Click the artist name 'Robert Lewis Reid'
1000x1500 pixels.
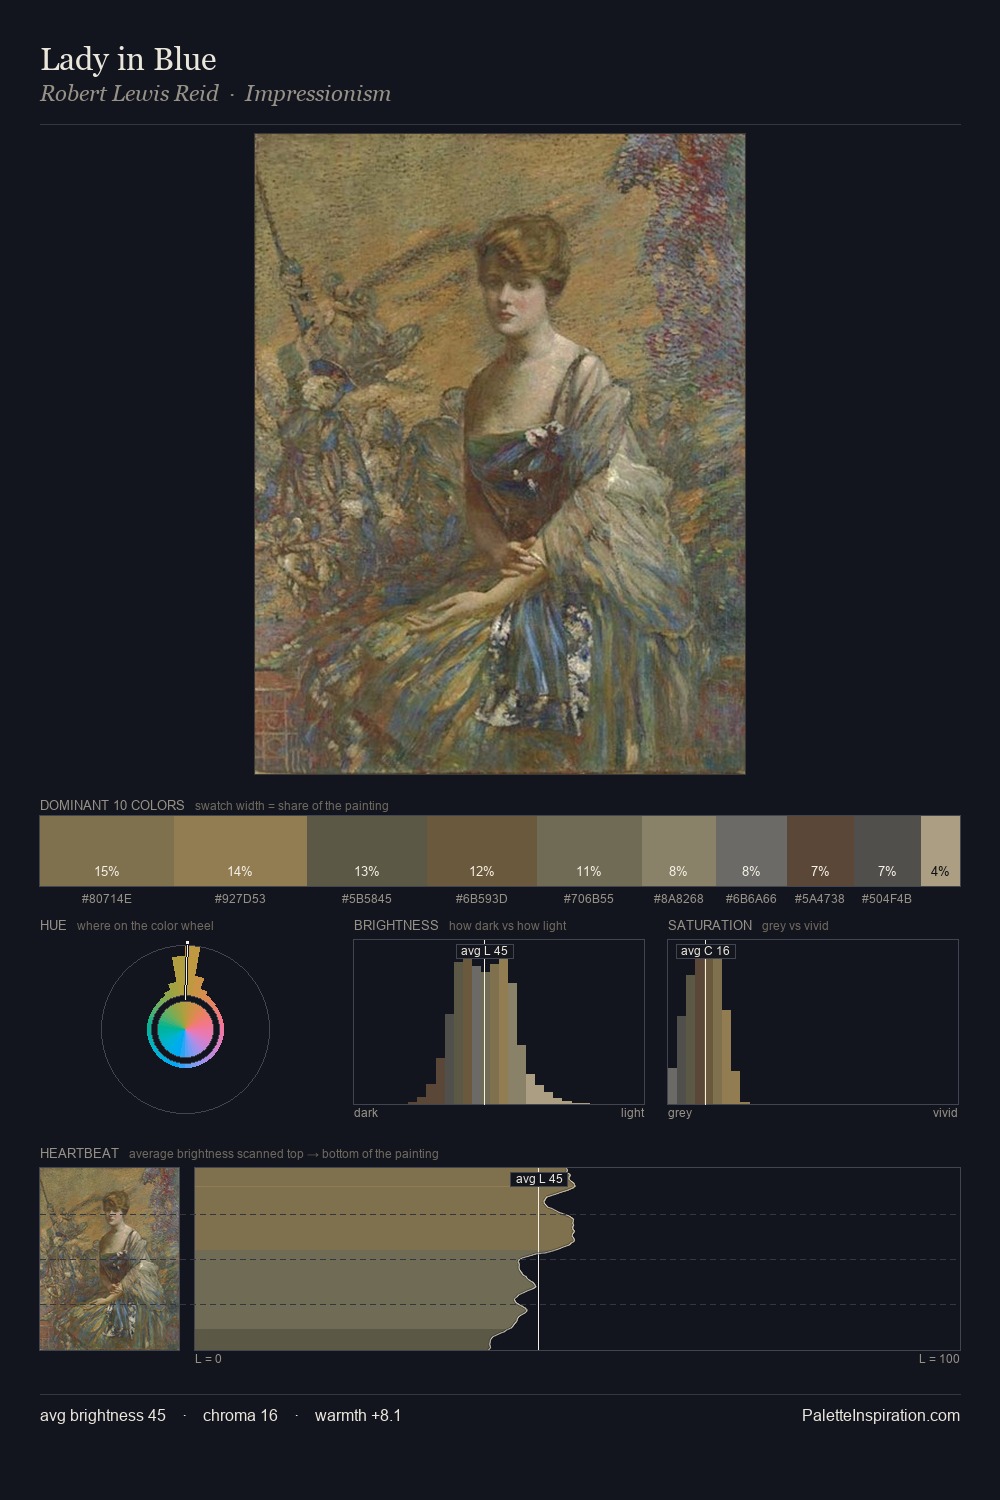129,93
